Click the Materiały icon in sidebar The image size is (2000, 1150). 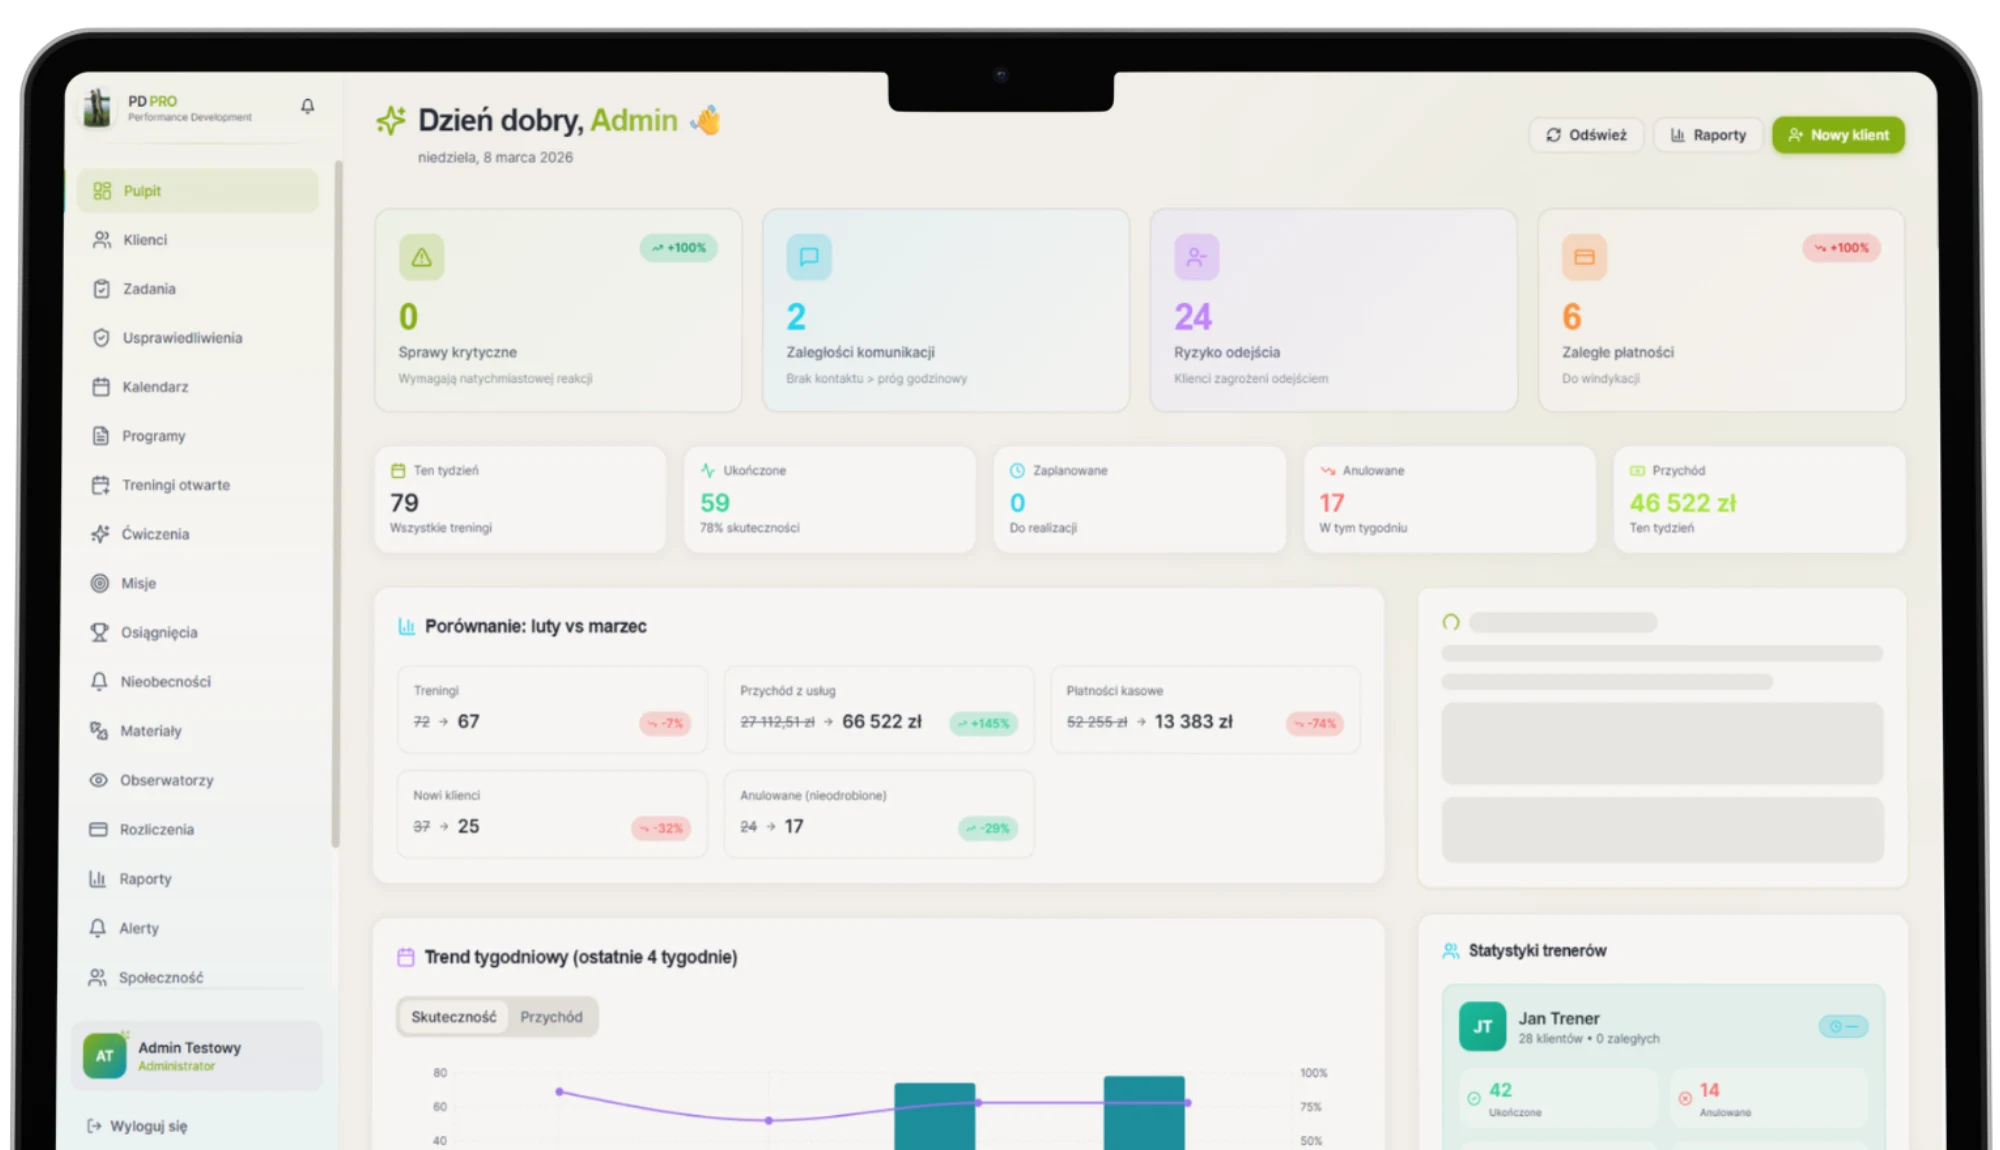click(x=98, y=731)
